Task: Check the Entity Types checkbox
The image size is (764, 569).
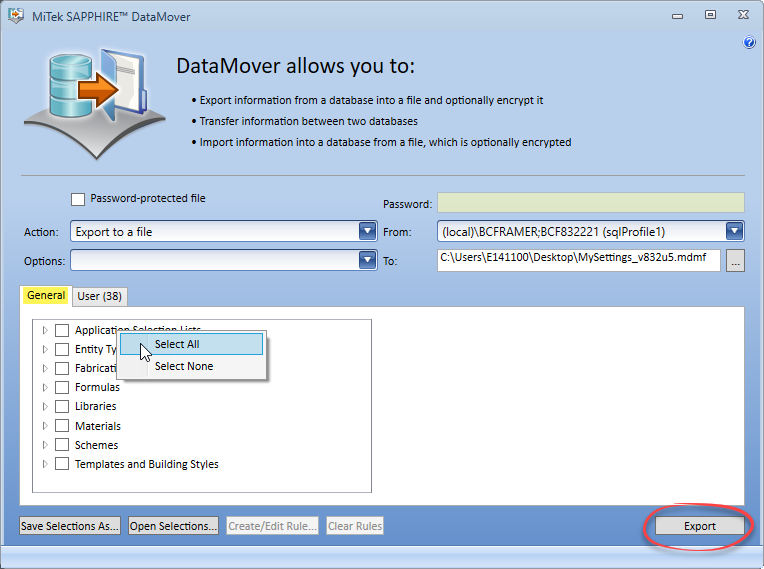Action: pyautogui.click(x=62, y=349)
